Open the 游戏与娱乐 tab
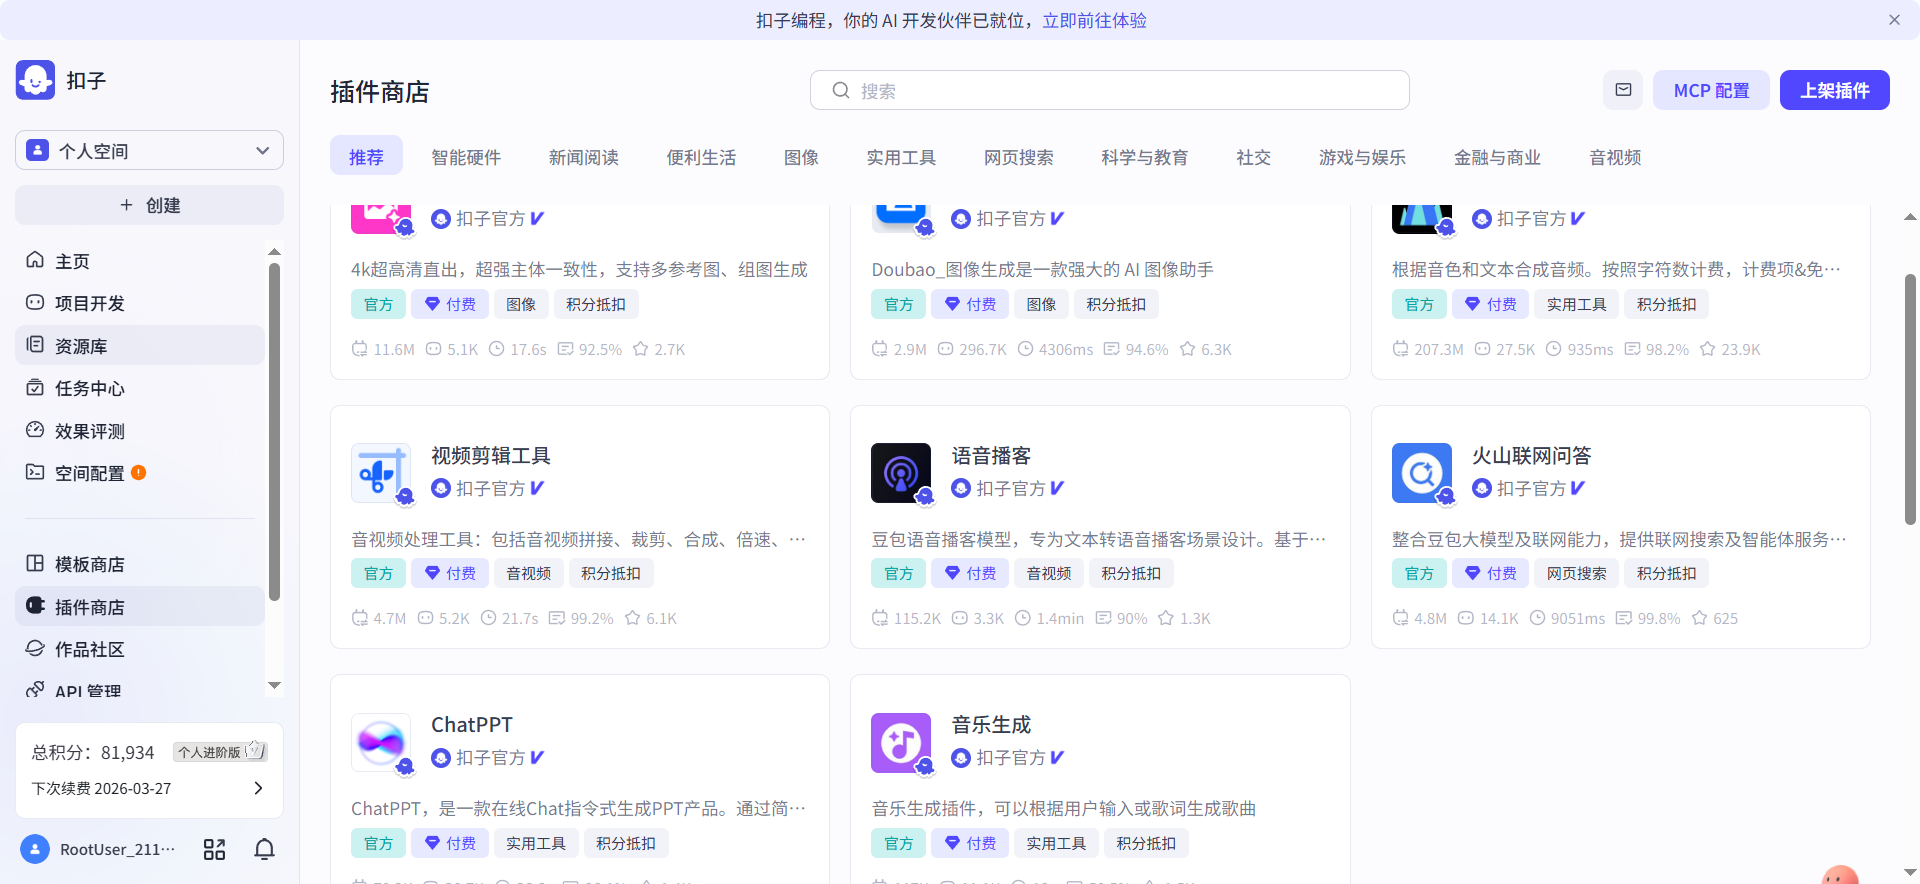The width and height of the screenshot is (1920, 884). coord(1362,157)
